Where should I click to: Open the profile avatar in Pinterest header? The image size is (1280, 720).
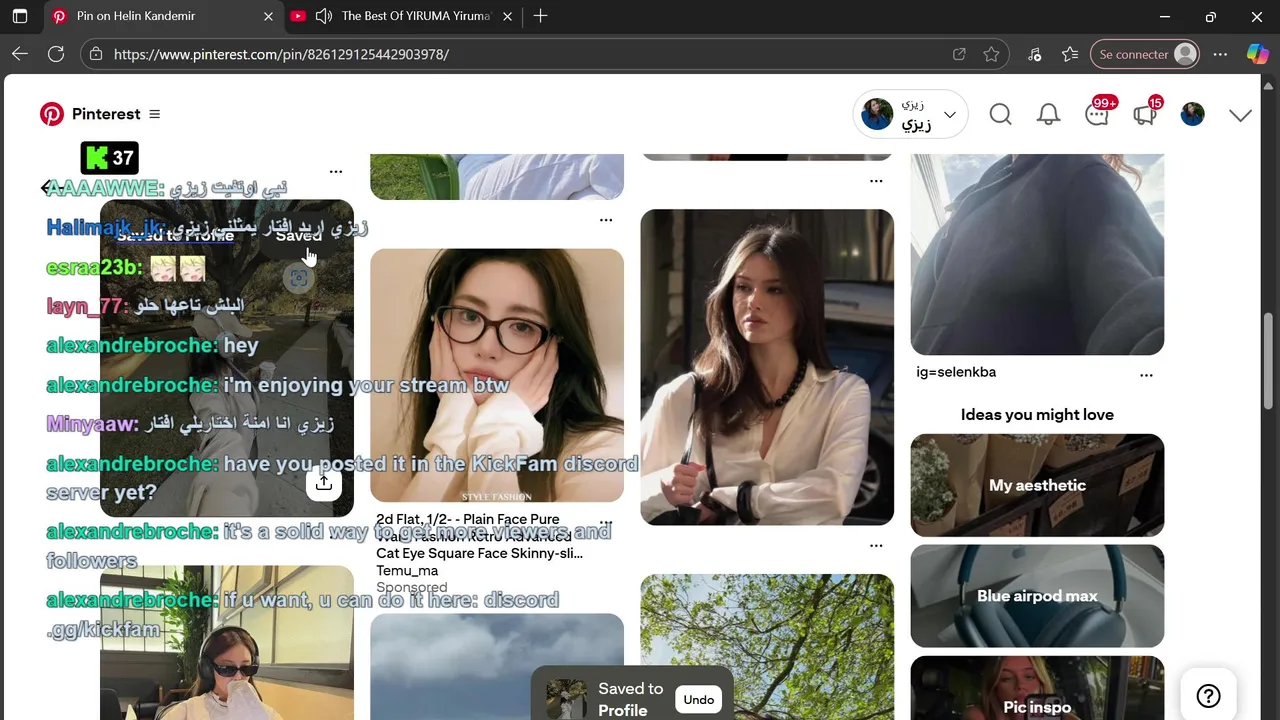[x=1192, y=114]
